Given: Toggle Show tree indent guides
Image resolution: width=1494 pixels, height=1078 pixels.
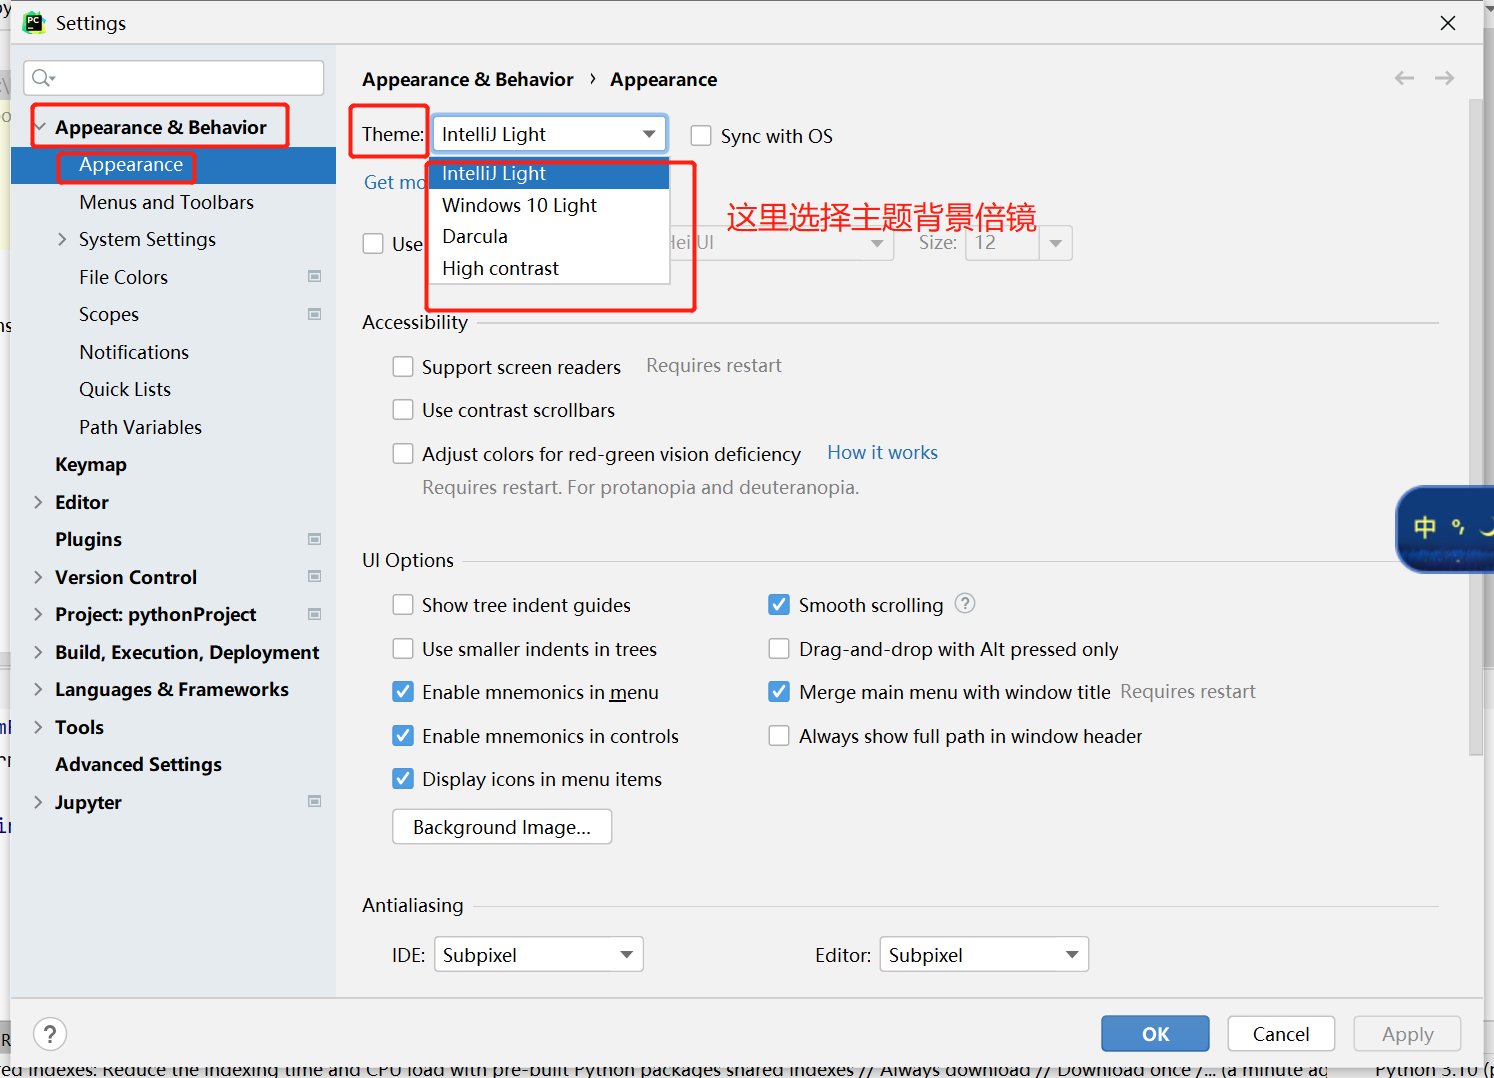Looking at the screenshot, I should click(x=403, y=605).
